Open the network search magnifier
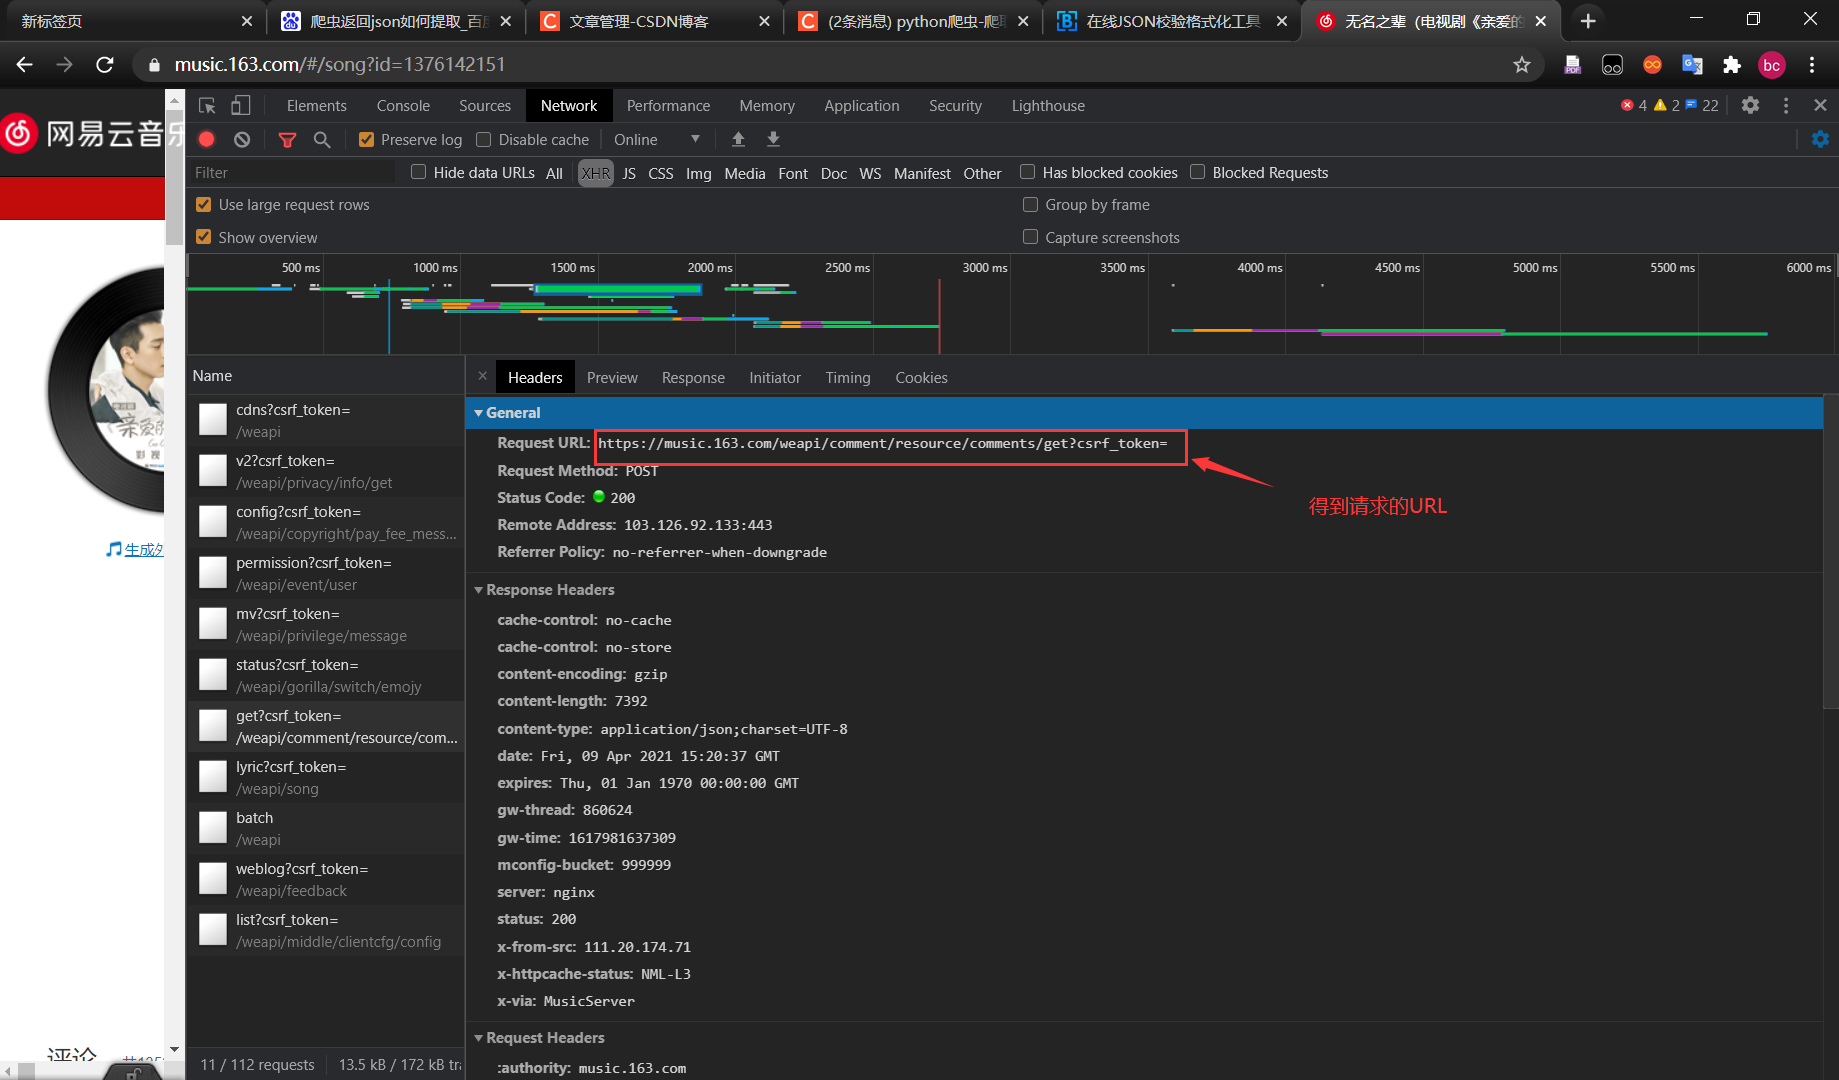 pos(322,139)
